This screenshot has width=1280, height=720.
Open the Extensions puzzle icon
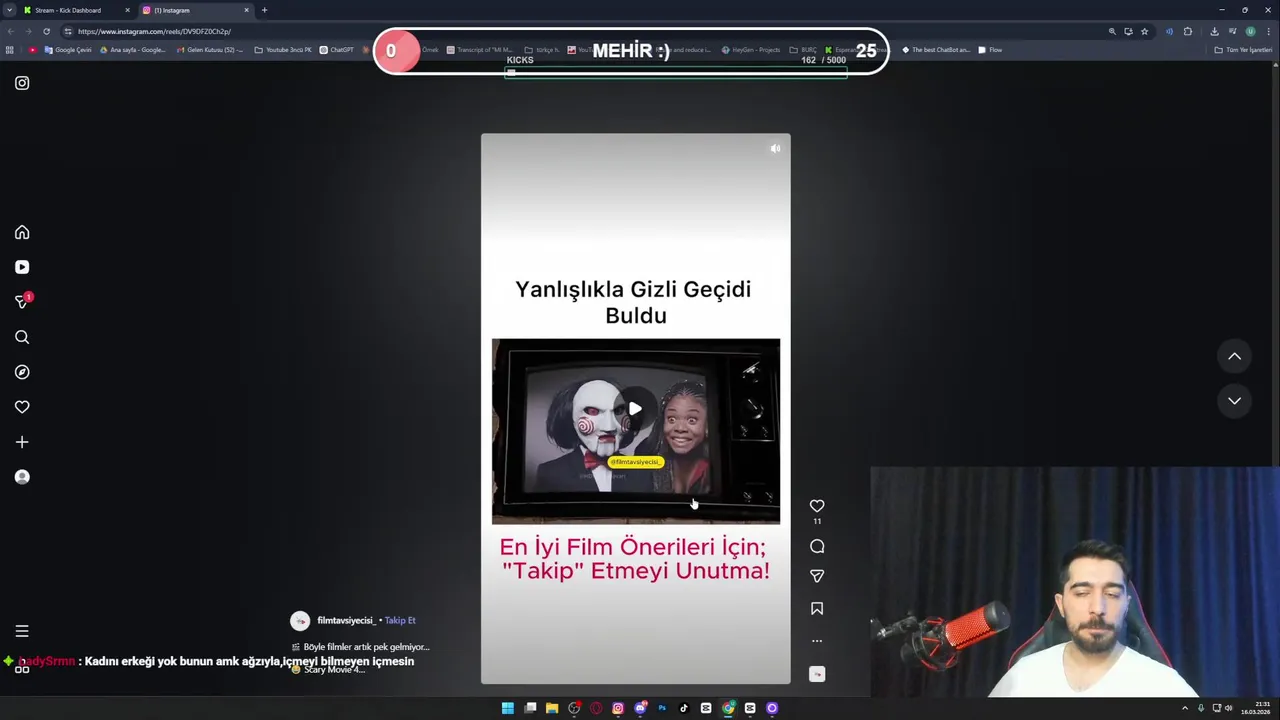pyautogui.click(x=1188, y=31)
